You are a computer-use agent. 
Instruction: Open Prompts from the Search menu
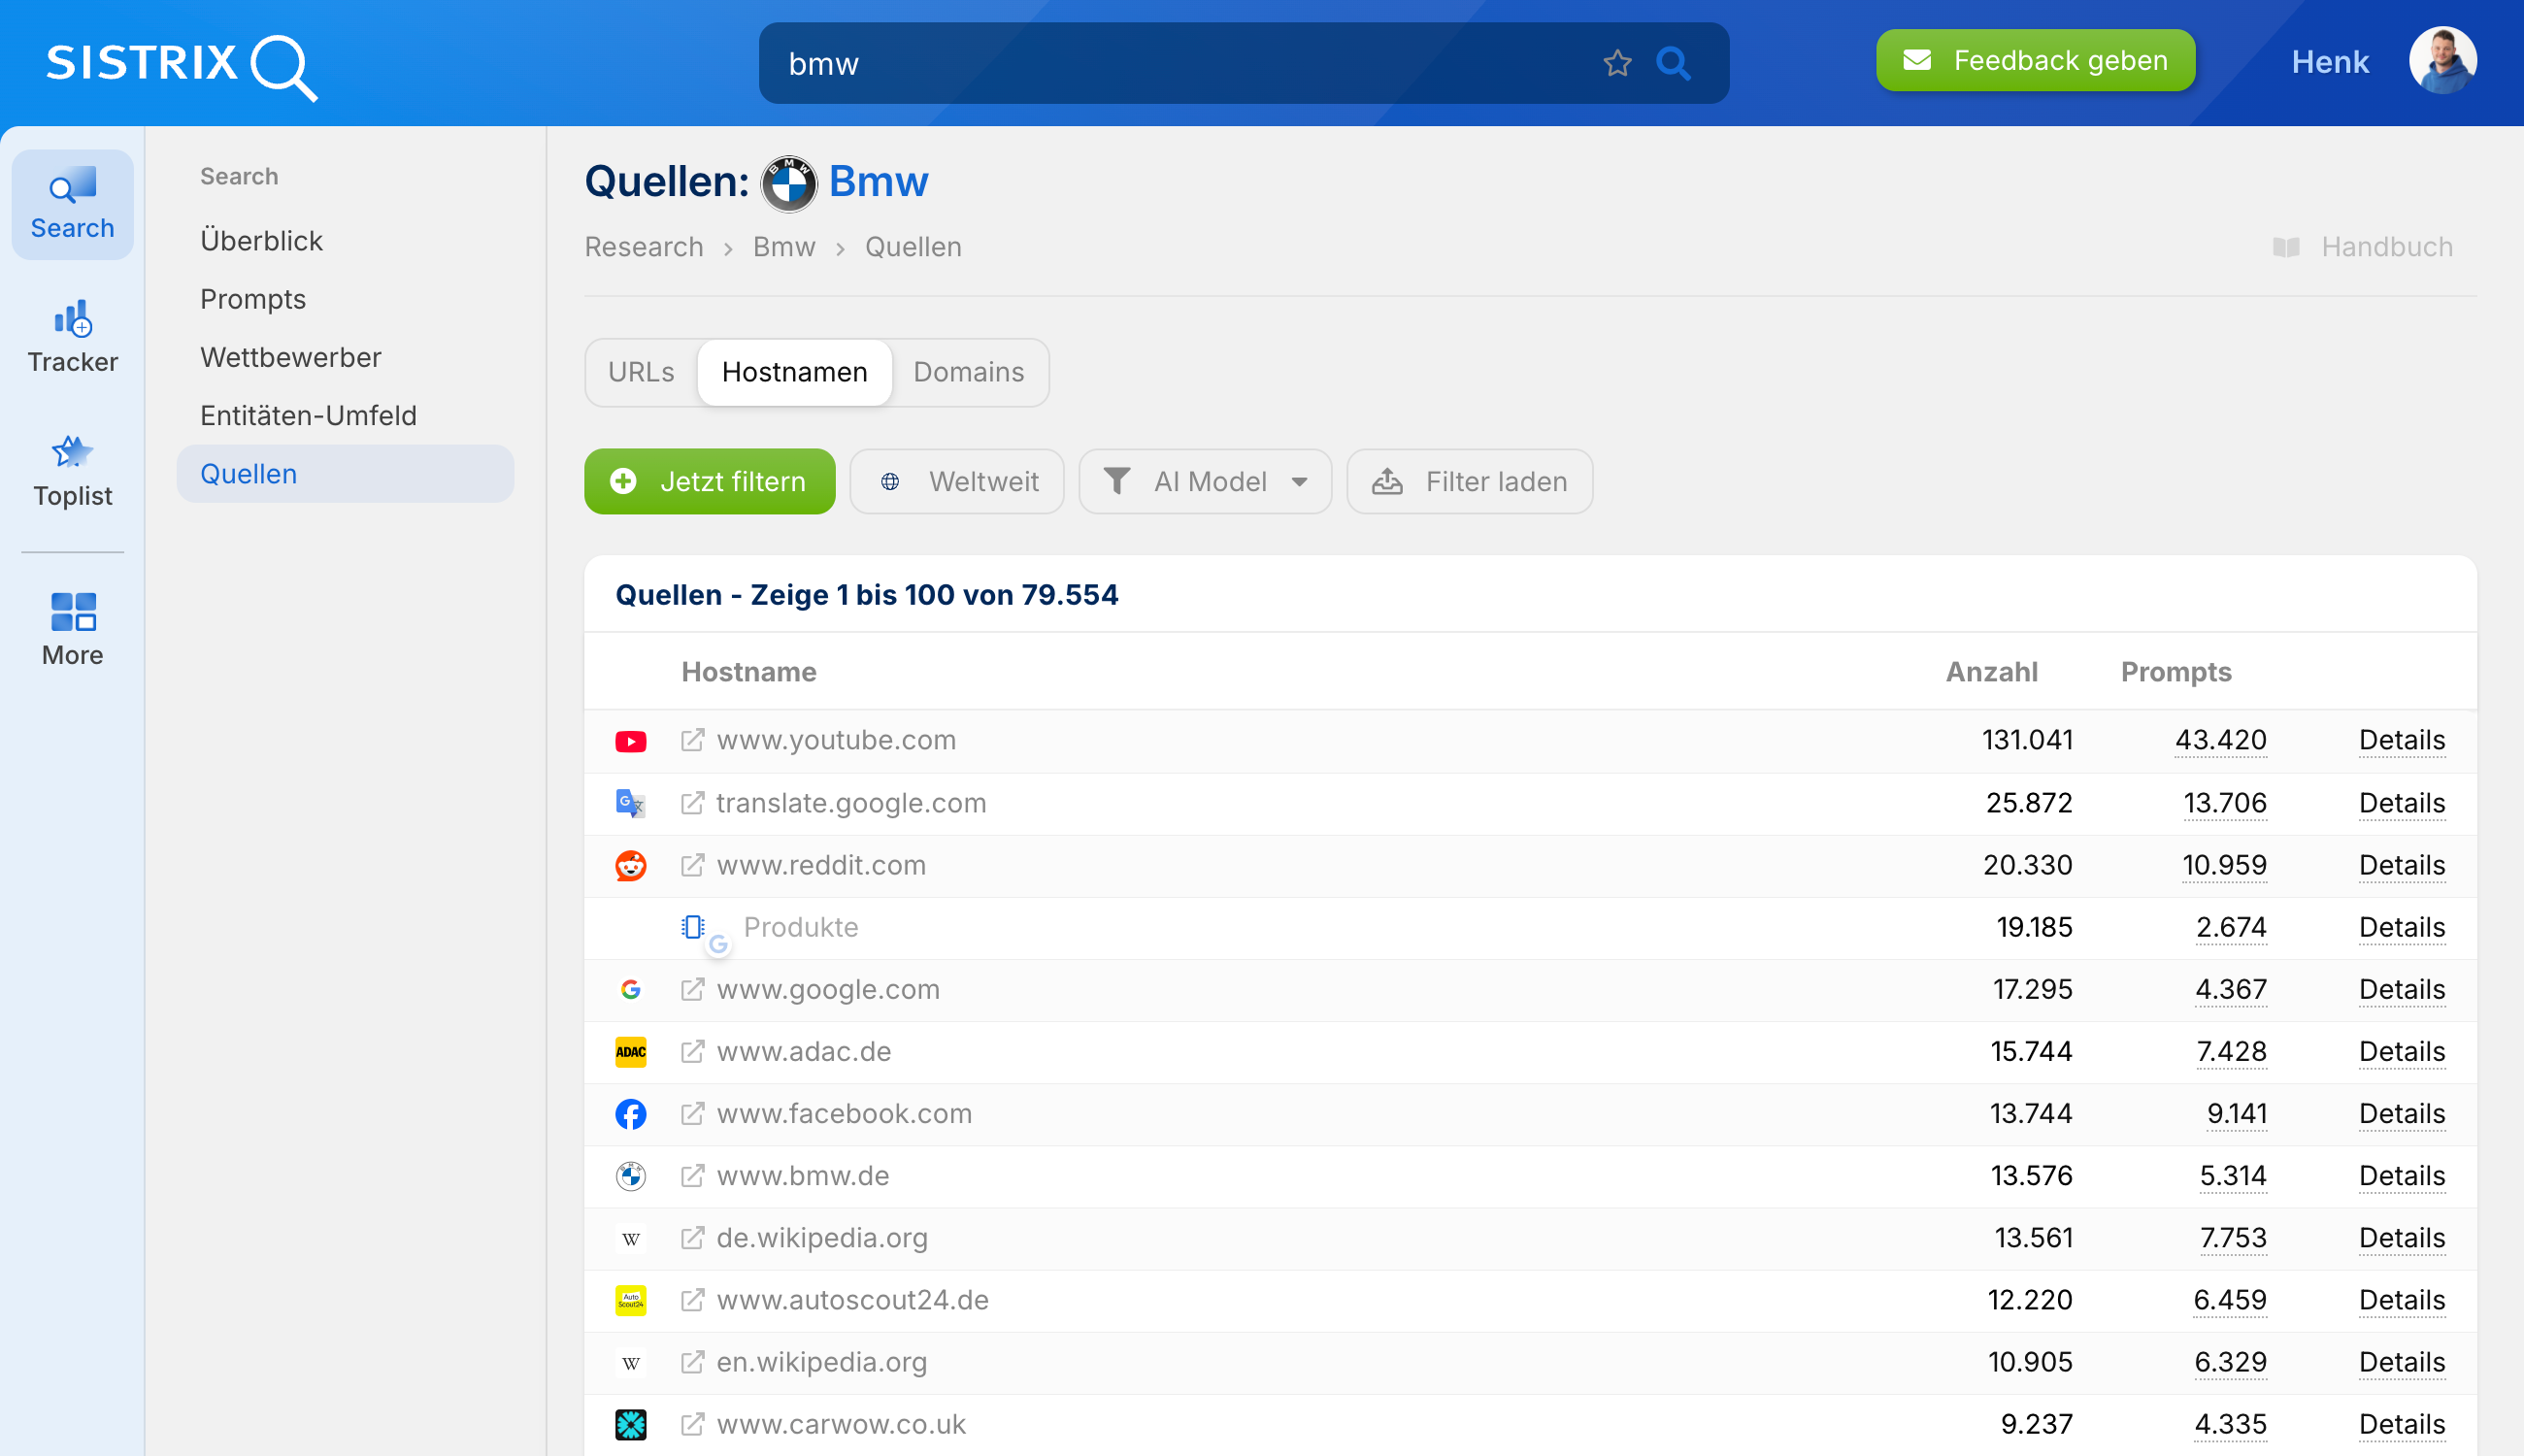(x=253, y=298)
